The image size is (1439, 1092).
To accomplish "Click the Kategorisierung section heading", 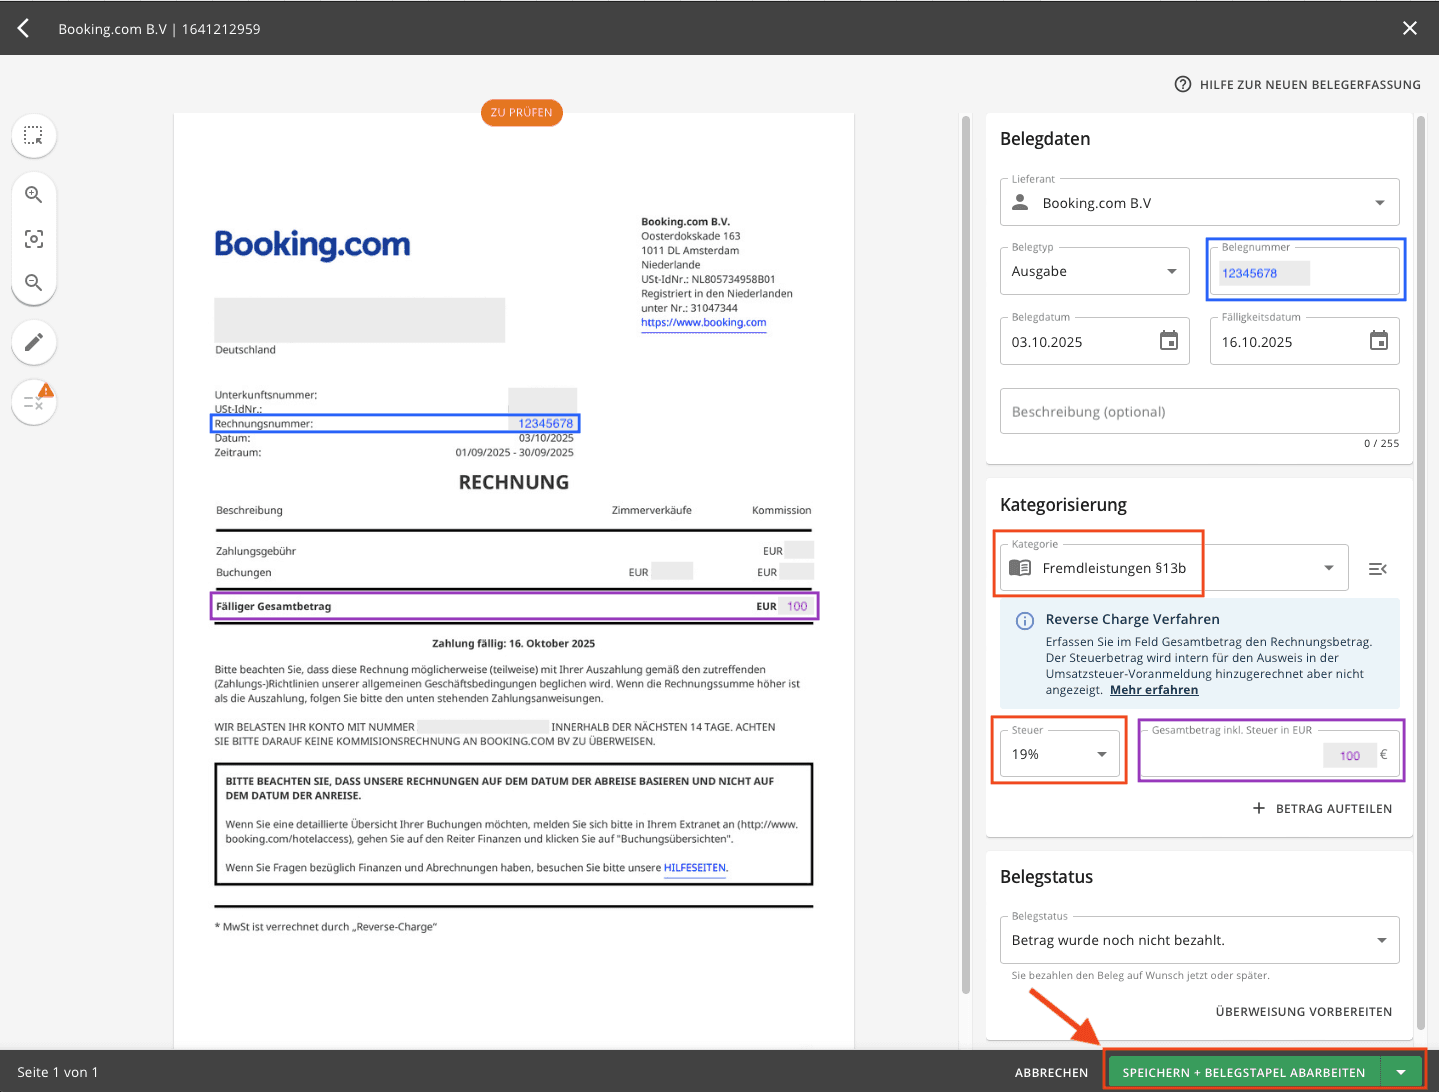I will [1063, 505].
